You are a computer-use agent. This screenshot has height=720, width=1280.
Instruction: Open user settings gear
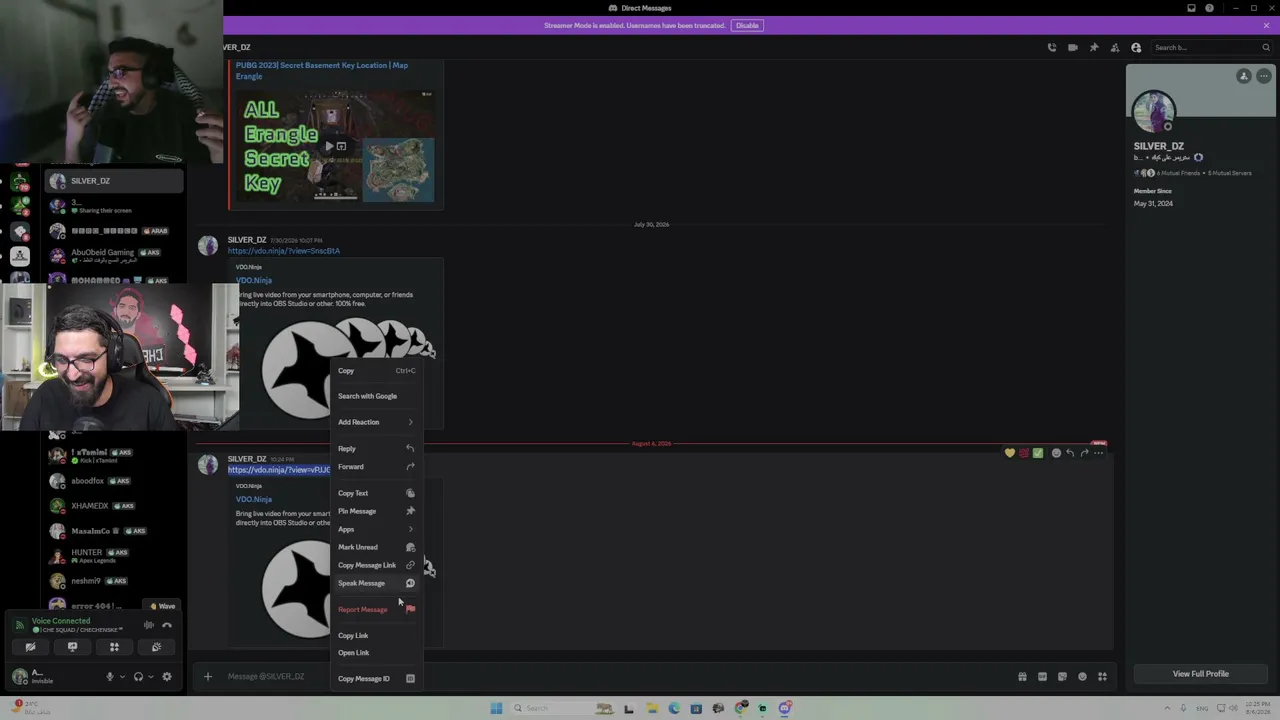coord(167,677)
